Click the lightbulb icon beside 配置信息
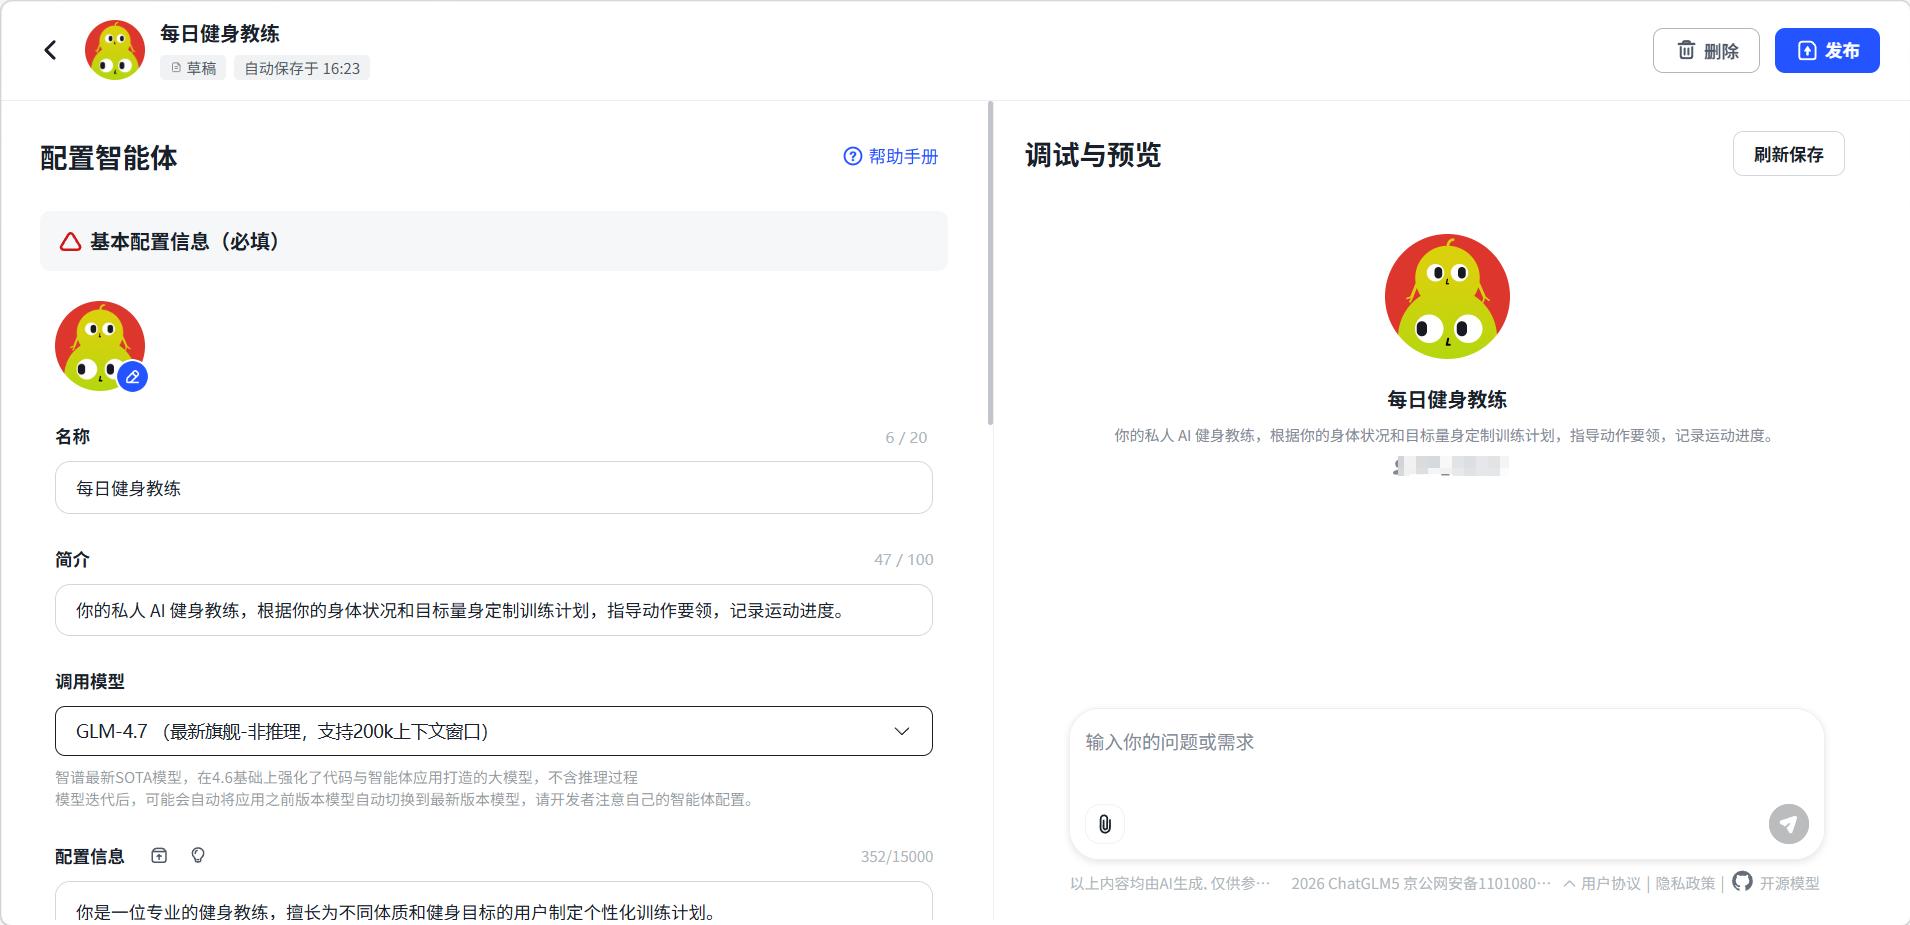 (198, 855)
